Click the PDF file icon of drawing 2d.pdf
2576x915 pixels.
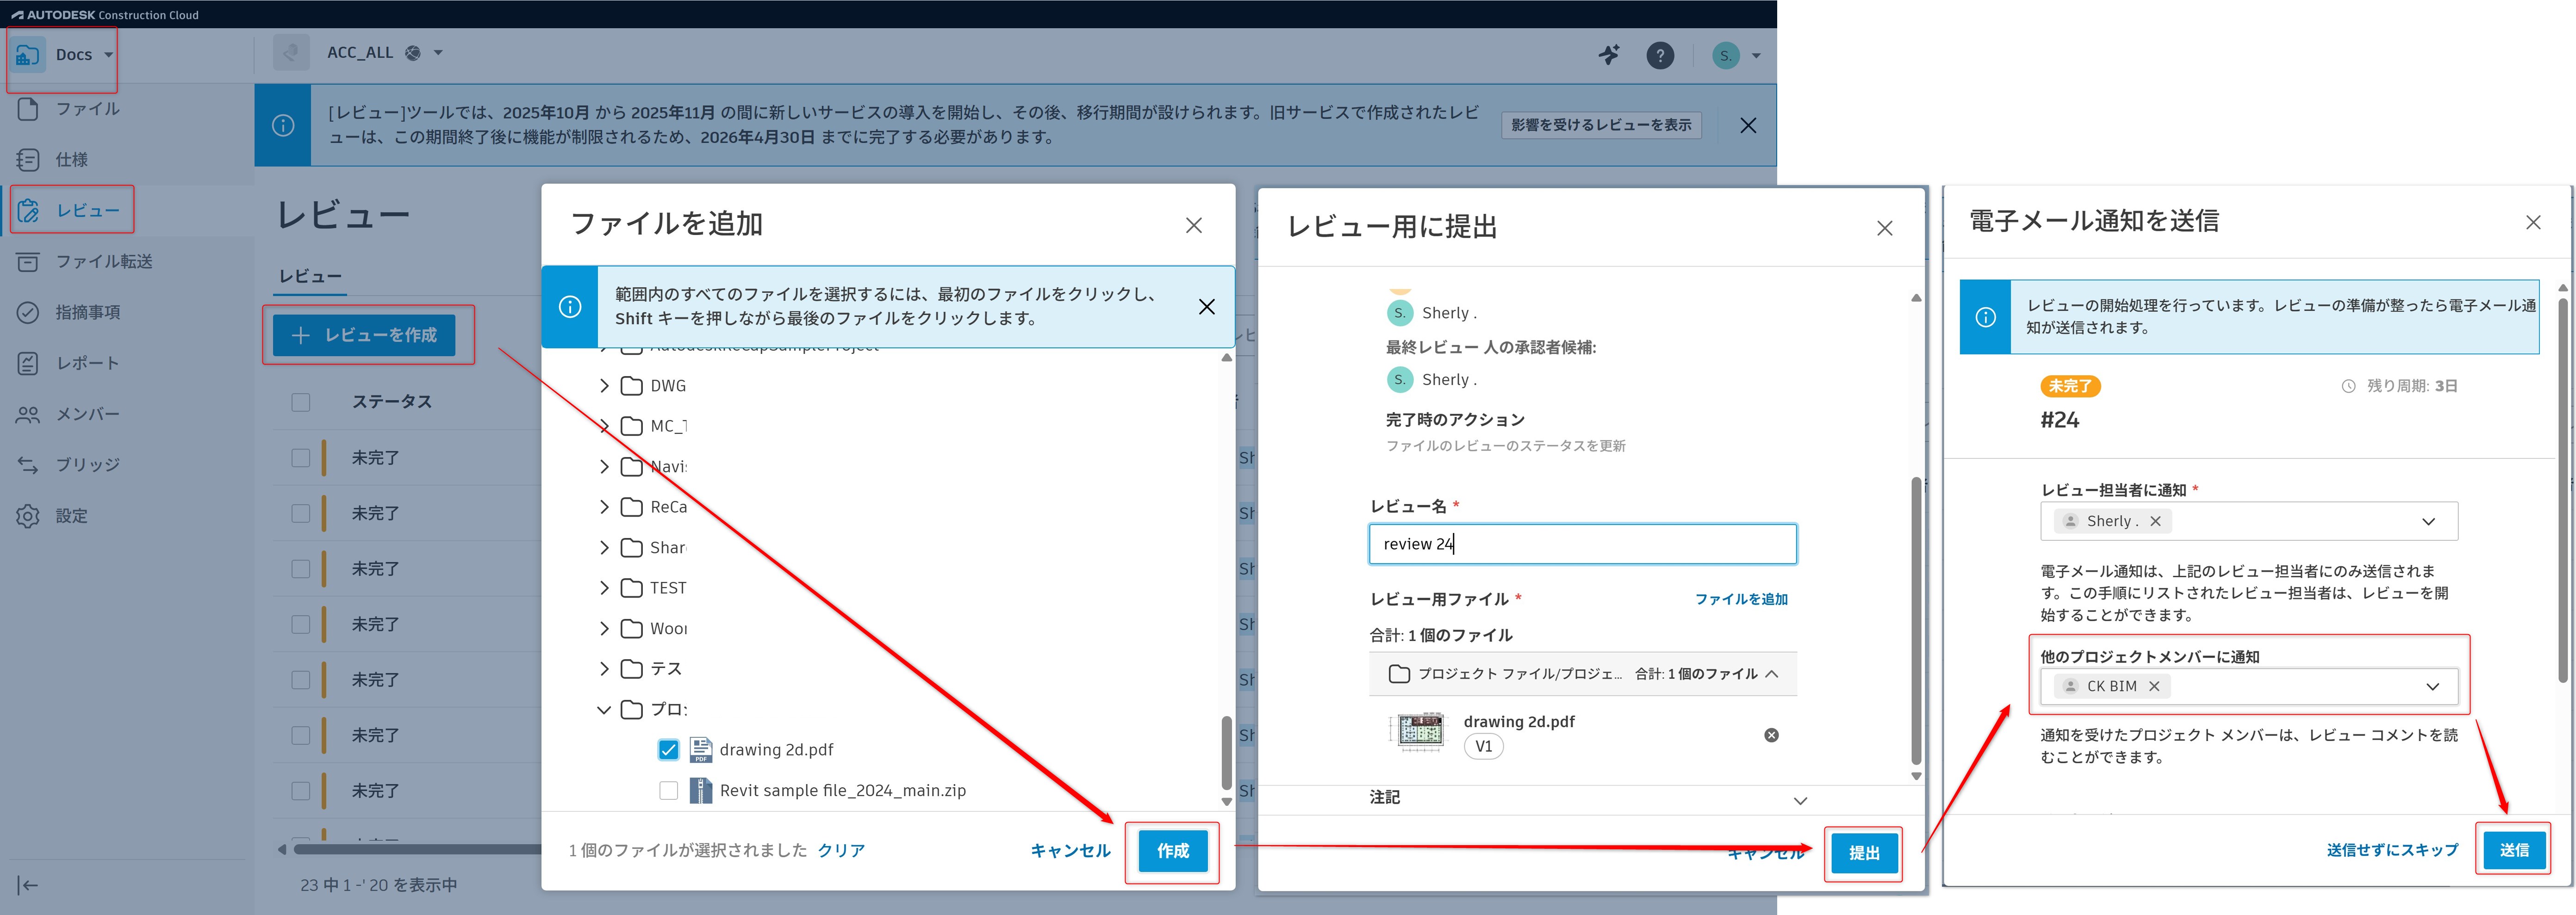(701, 750)
